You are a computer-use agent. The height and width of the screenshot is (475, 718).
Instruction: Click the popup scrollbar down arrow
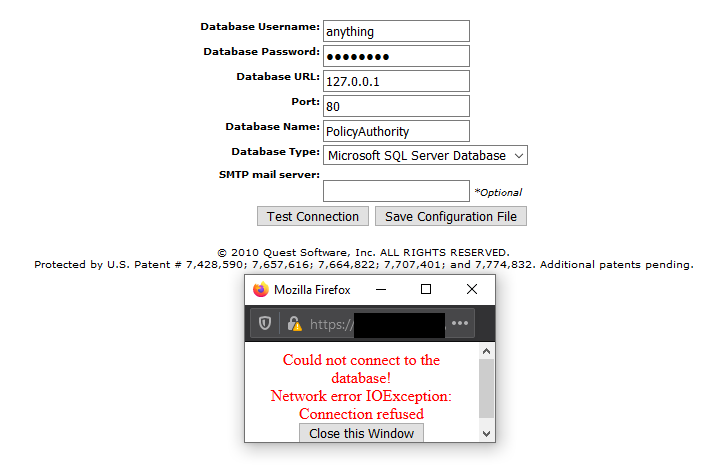pyautogui.click(x=486, y=433)
